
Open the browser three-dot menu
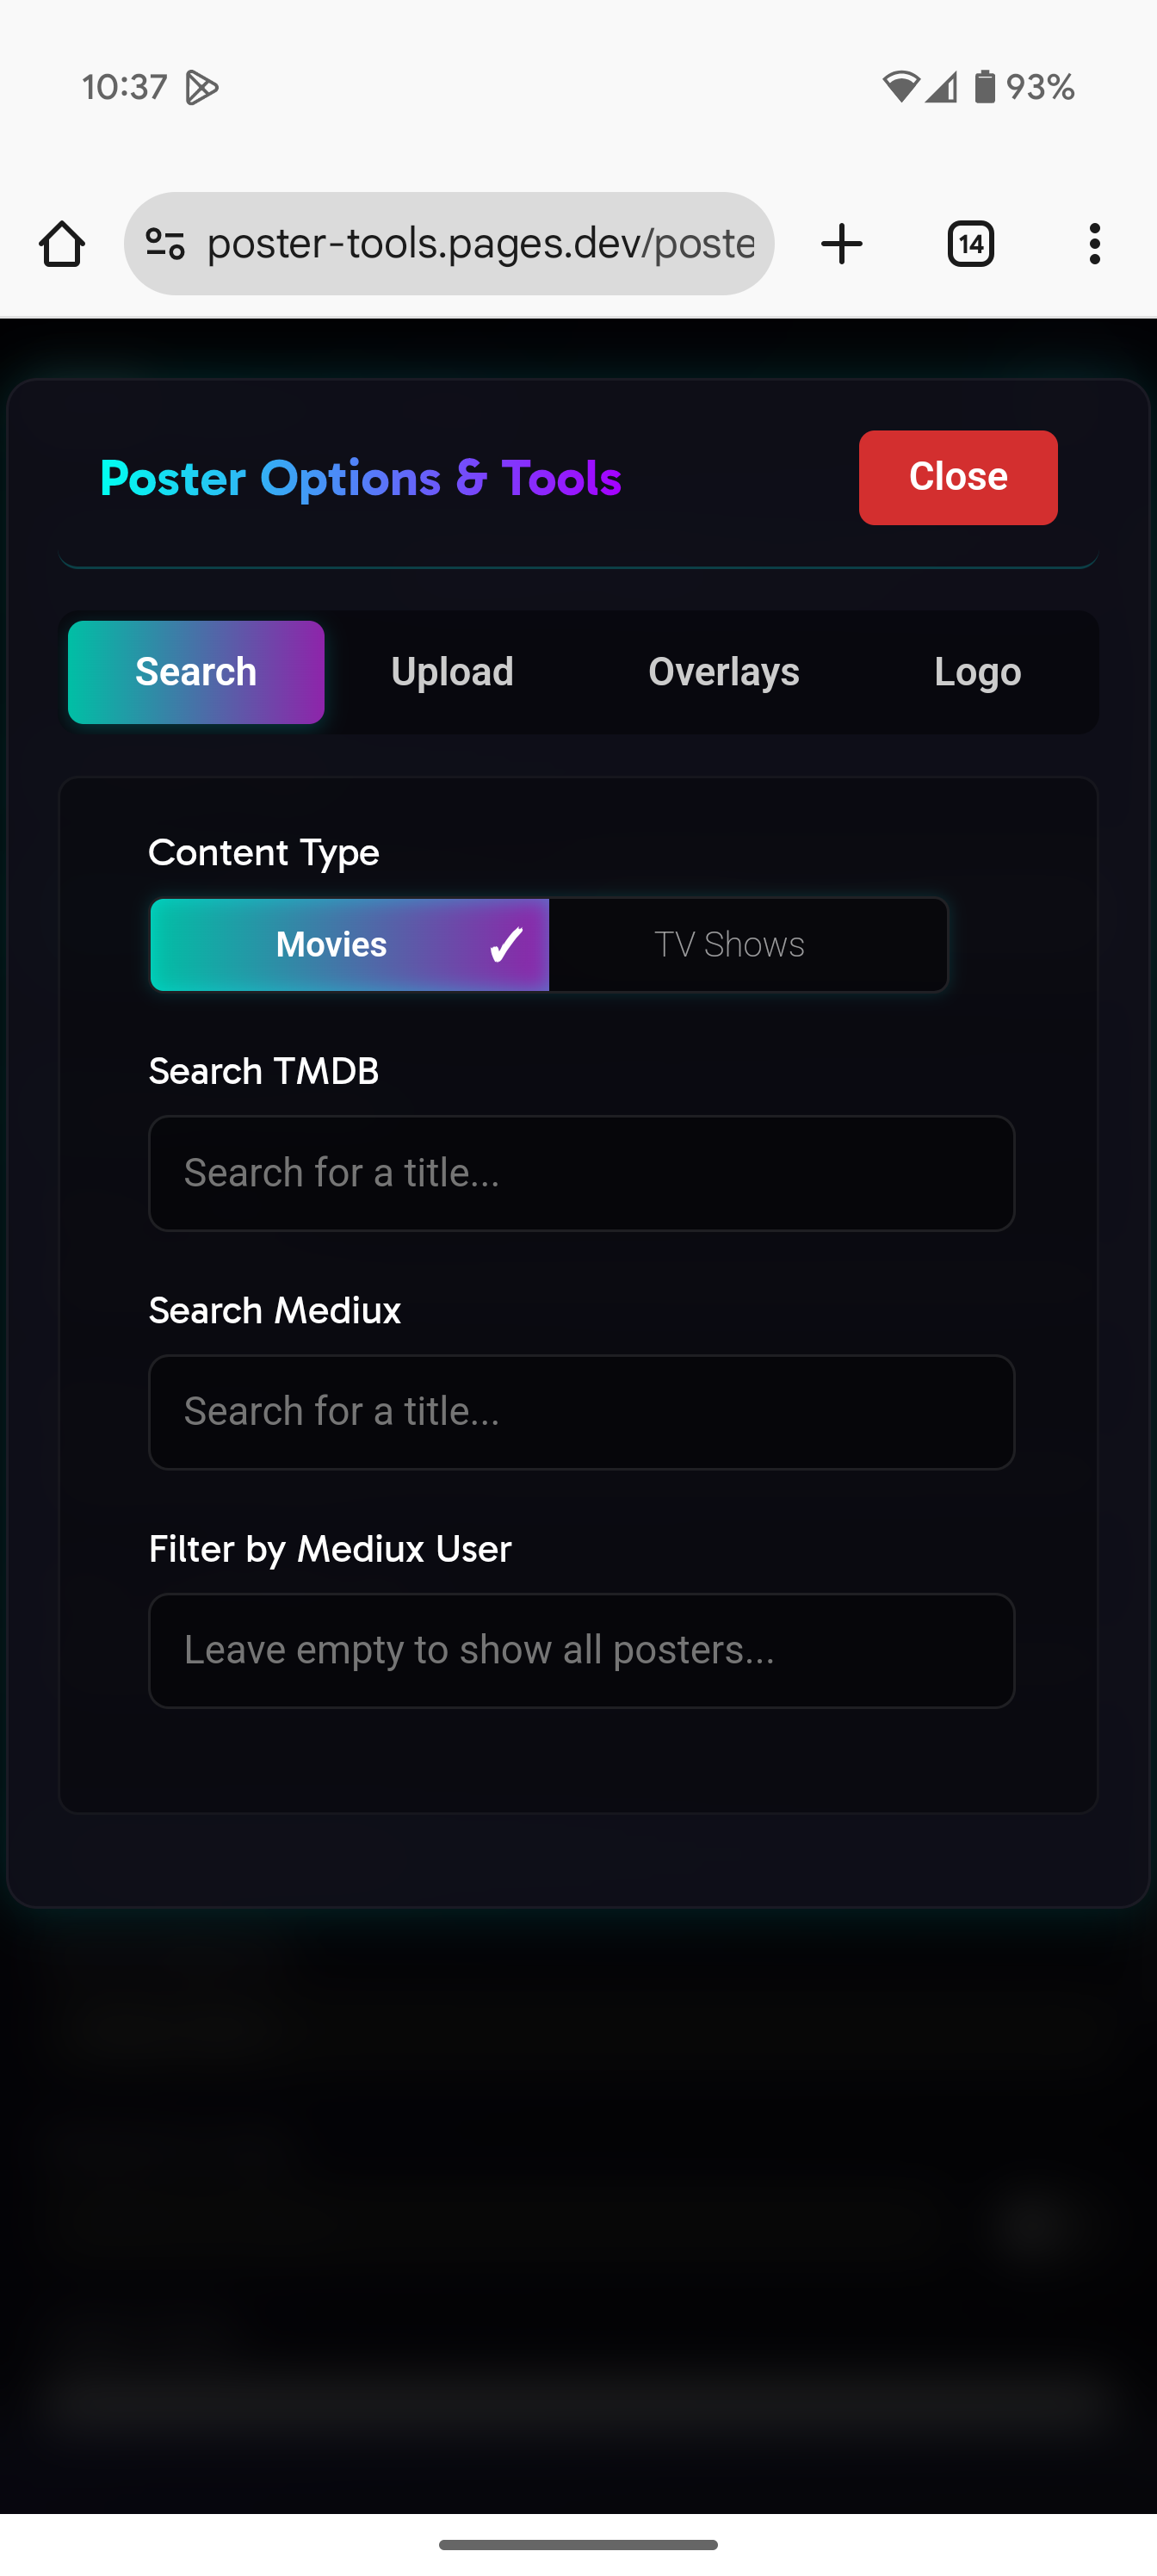coord(1095,244)
